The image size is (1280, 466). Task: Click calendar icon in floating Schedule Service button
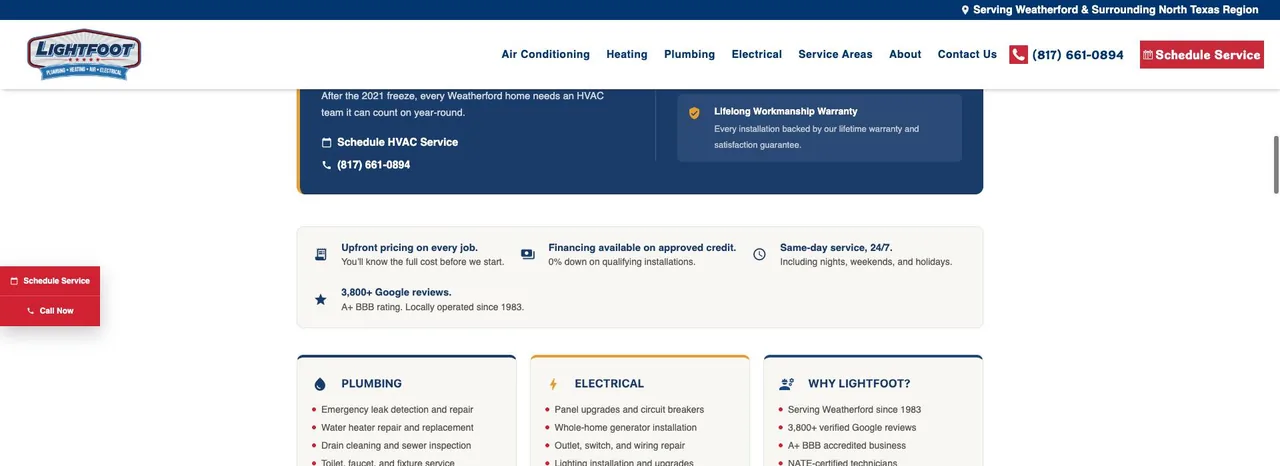[14, 281]
